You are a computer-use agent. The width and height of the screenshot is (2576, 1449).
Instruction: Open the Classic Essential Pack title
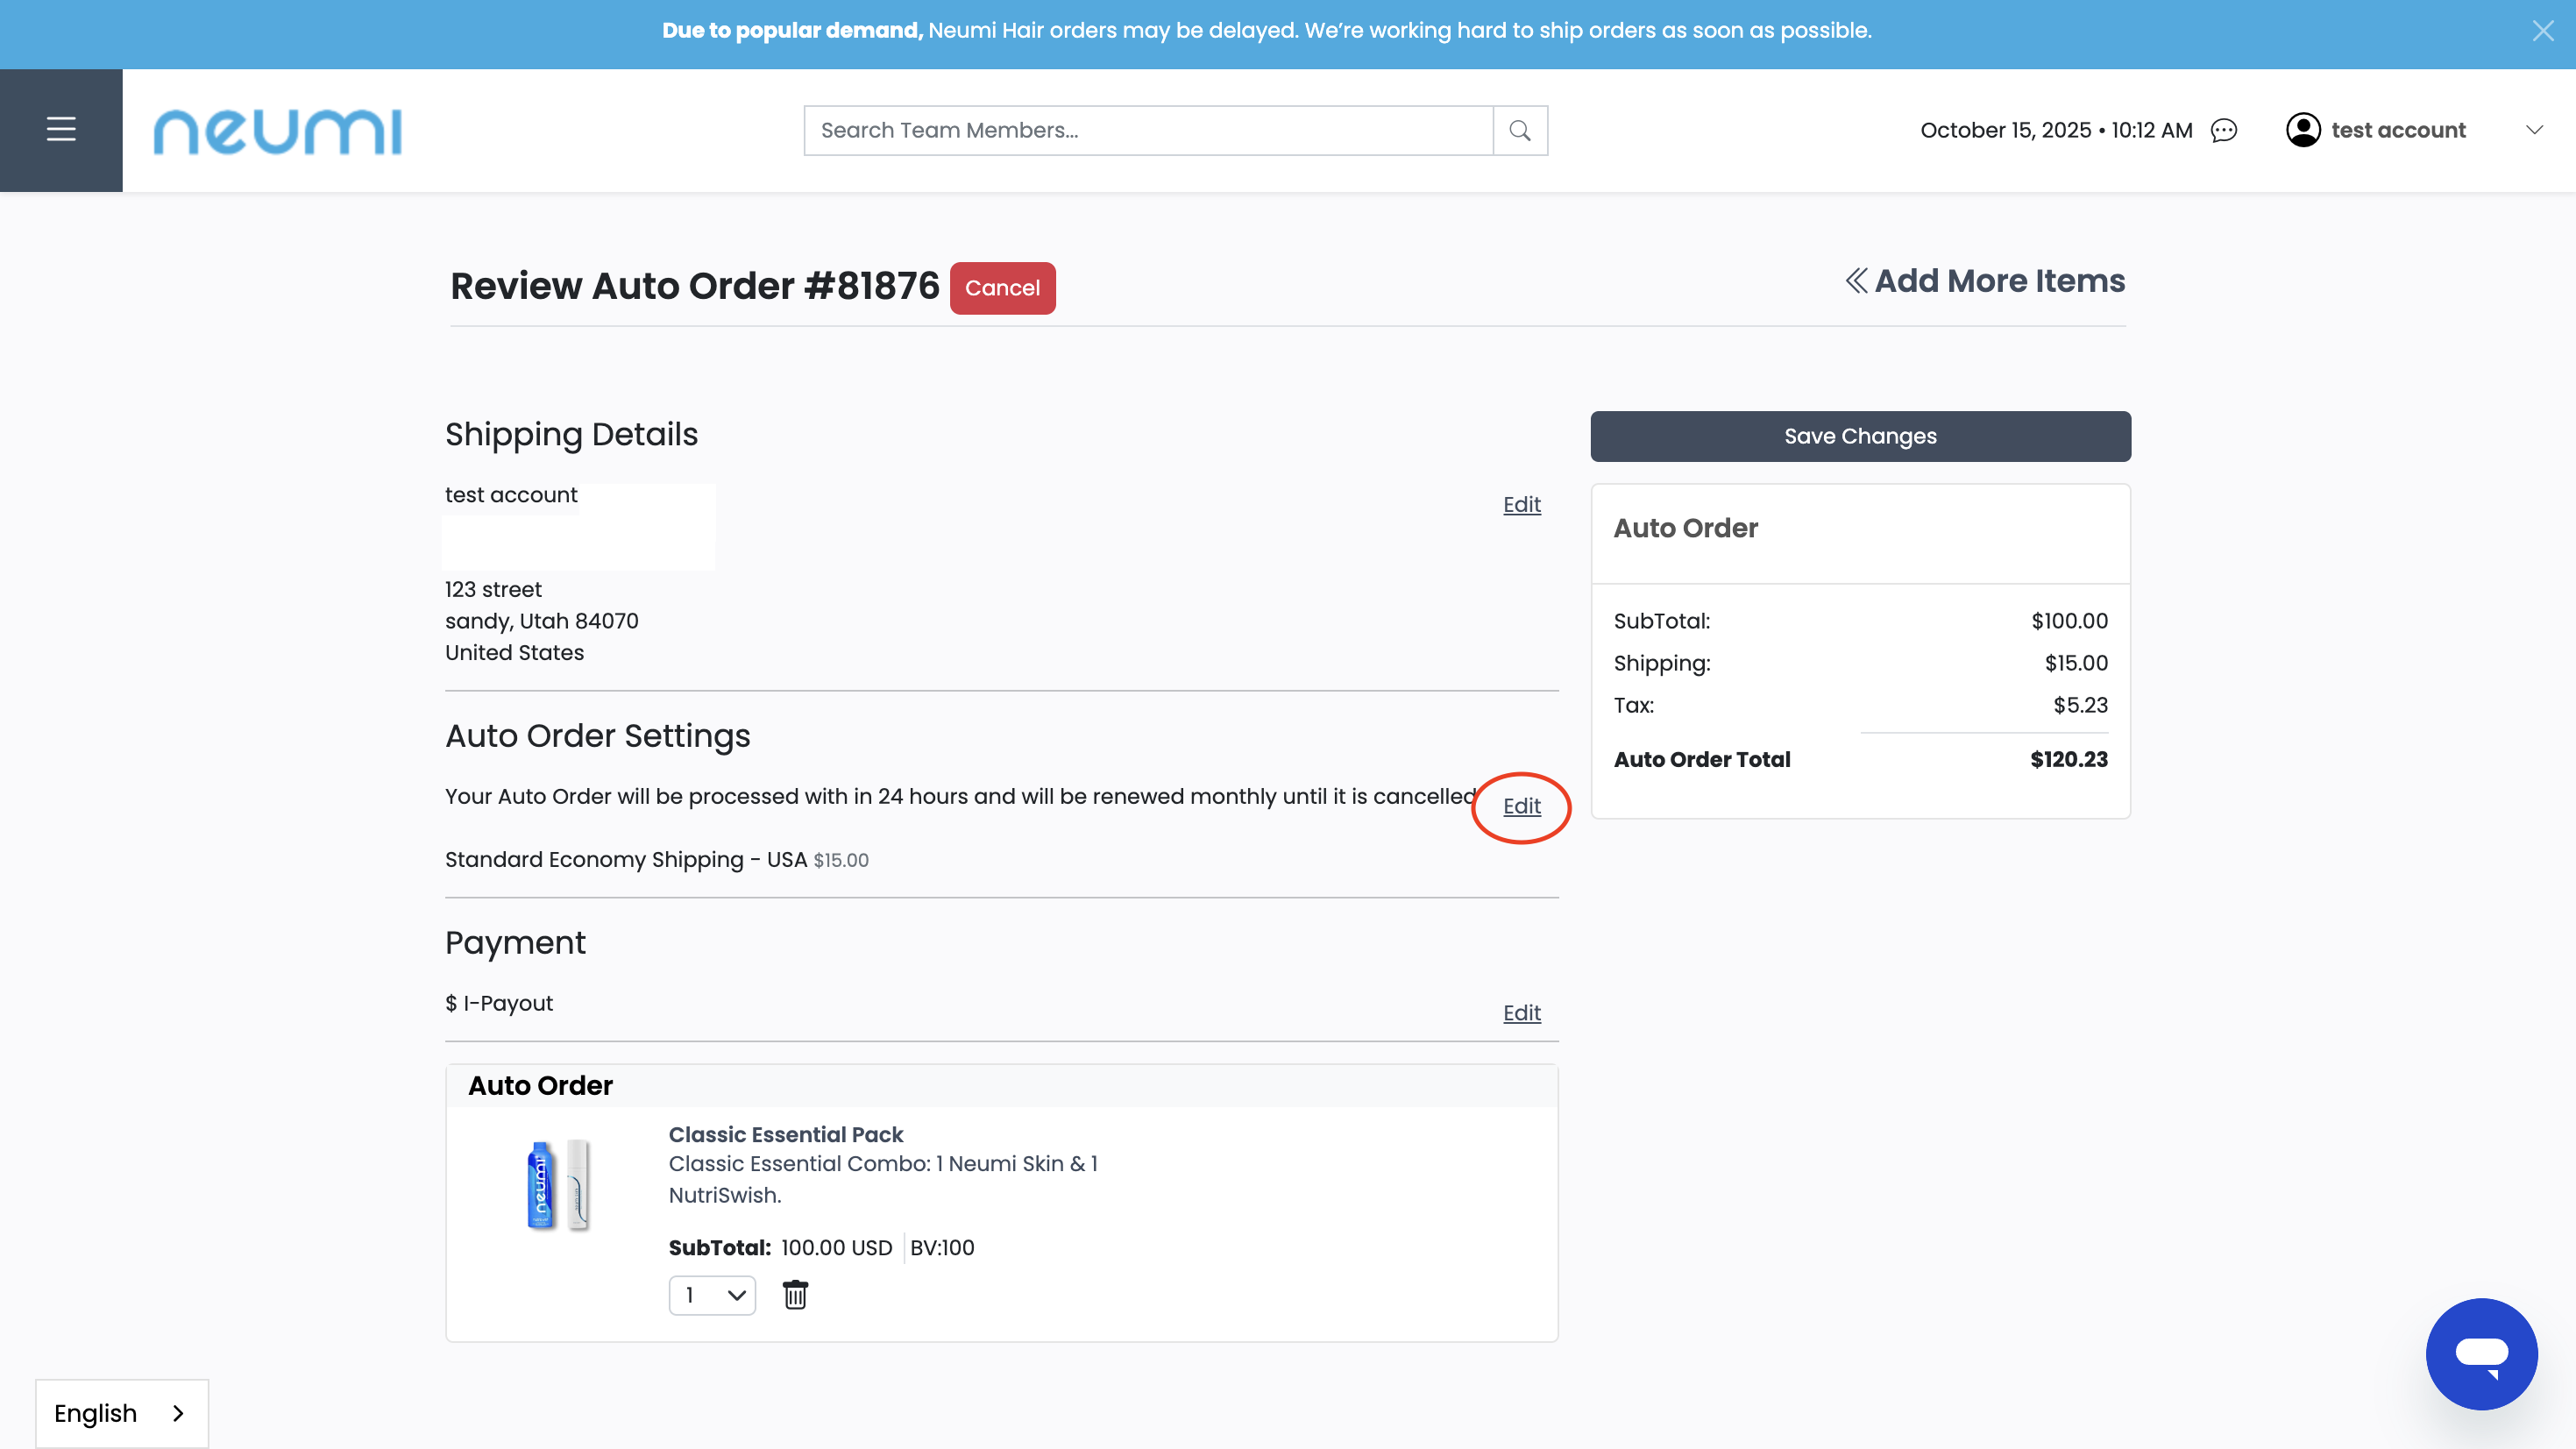pos(785,1135)
